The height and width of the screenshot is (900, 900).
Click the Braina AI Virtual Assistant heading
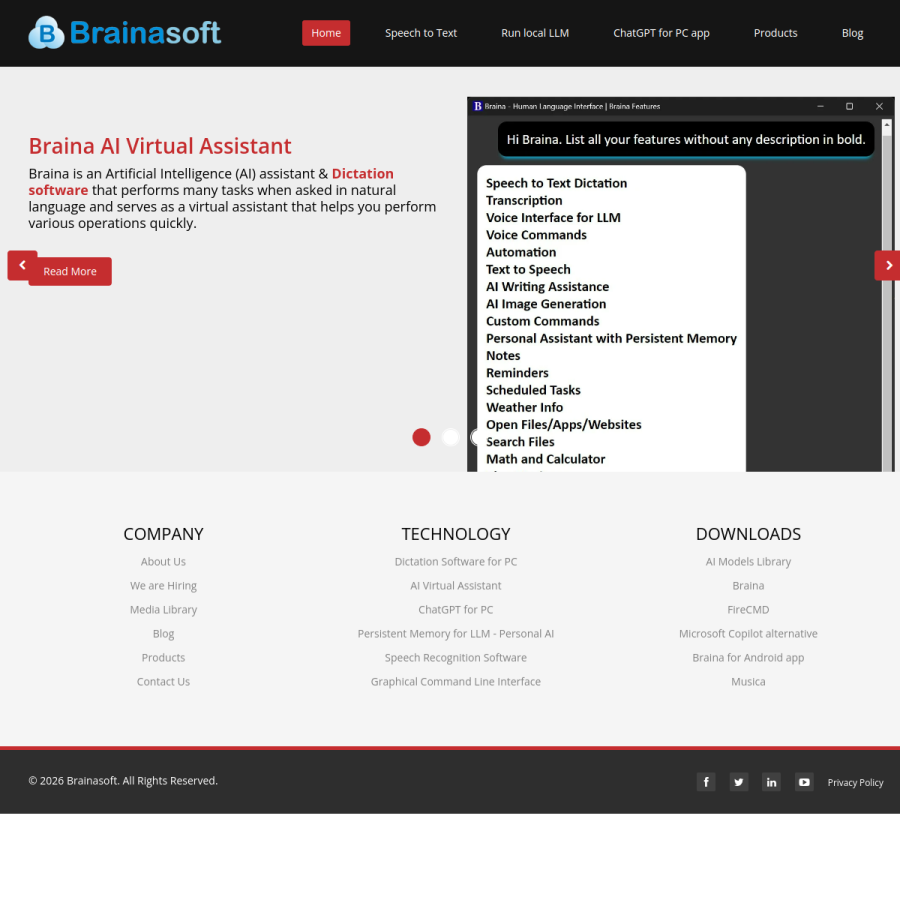[x=160, y=146]
